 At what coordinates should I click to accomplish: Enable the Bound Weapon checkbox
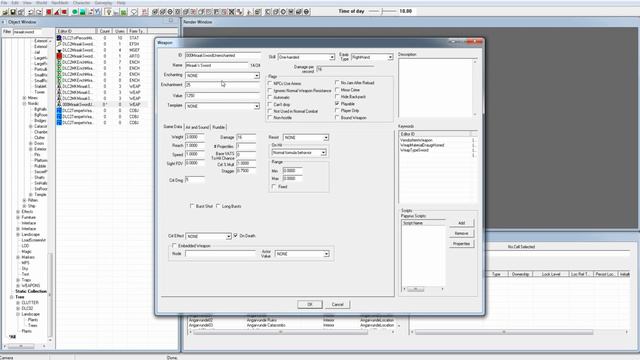coord(337,118)
